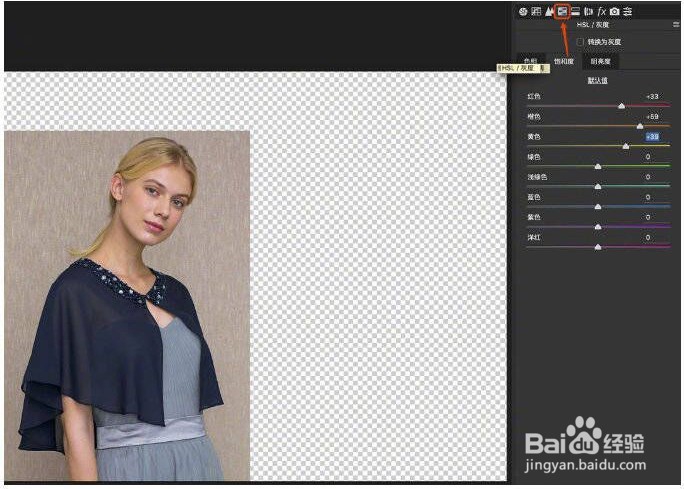Viewport: 684px width, 489px height.
Task: Click the 默认值 link
Action: (598, 81)
